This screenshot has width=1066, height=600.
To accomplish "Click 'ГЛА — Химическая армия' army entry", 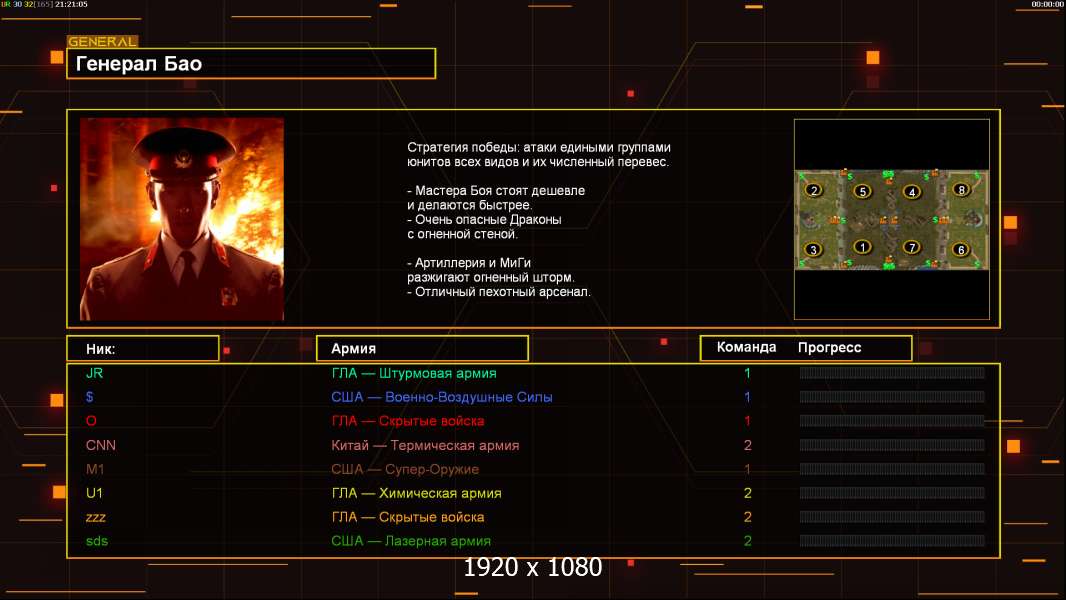I will [416, 493].
